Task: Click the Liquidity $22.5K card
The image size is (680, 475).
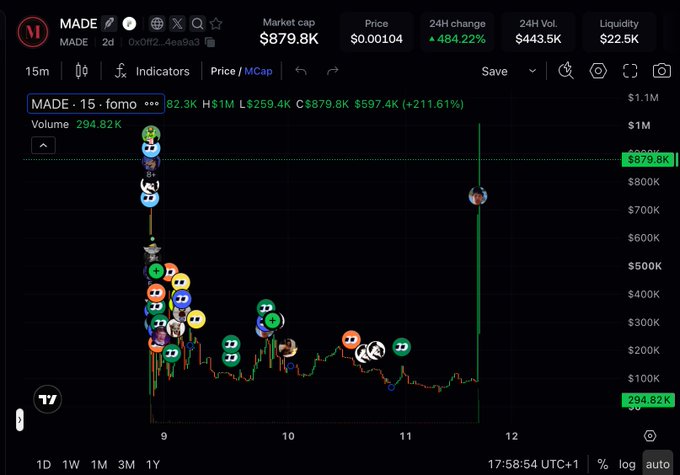Action: point(619,32)
